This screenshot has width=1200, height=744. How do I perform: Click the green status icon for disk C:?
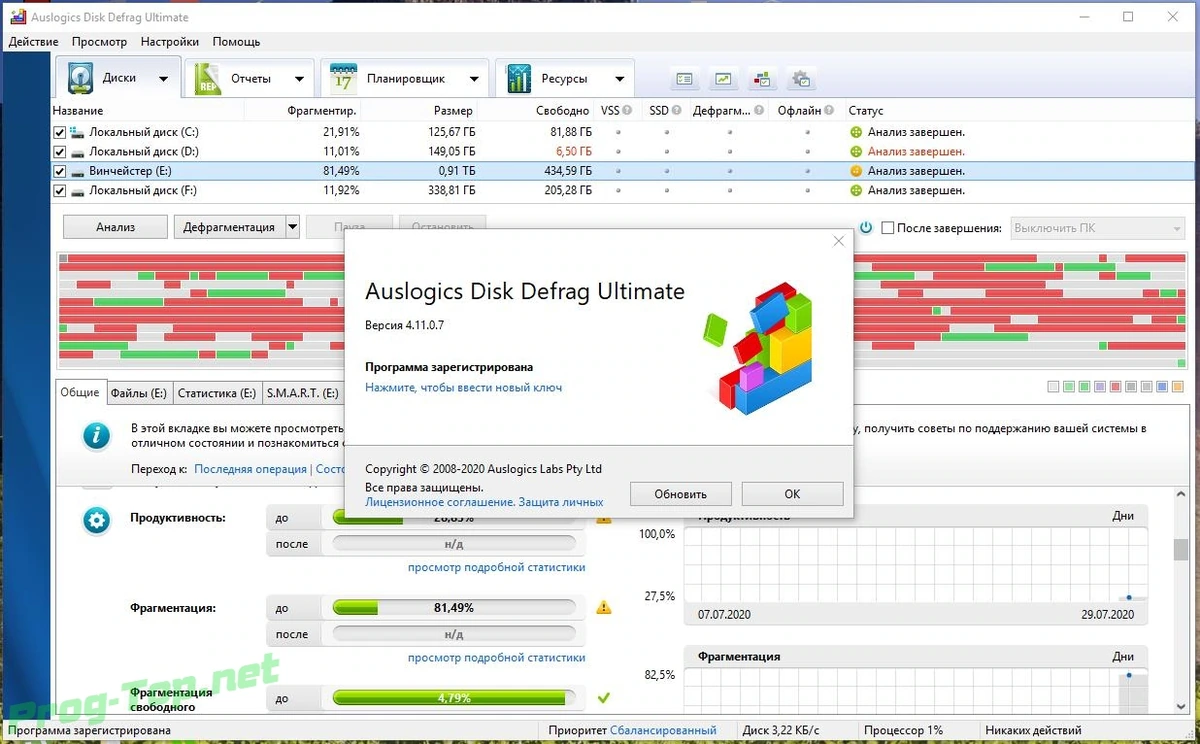pos(856,132)
